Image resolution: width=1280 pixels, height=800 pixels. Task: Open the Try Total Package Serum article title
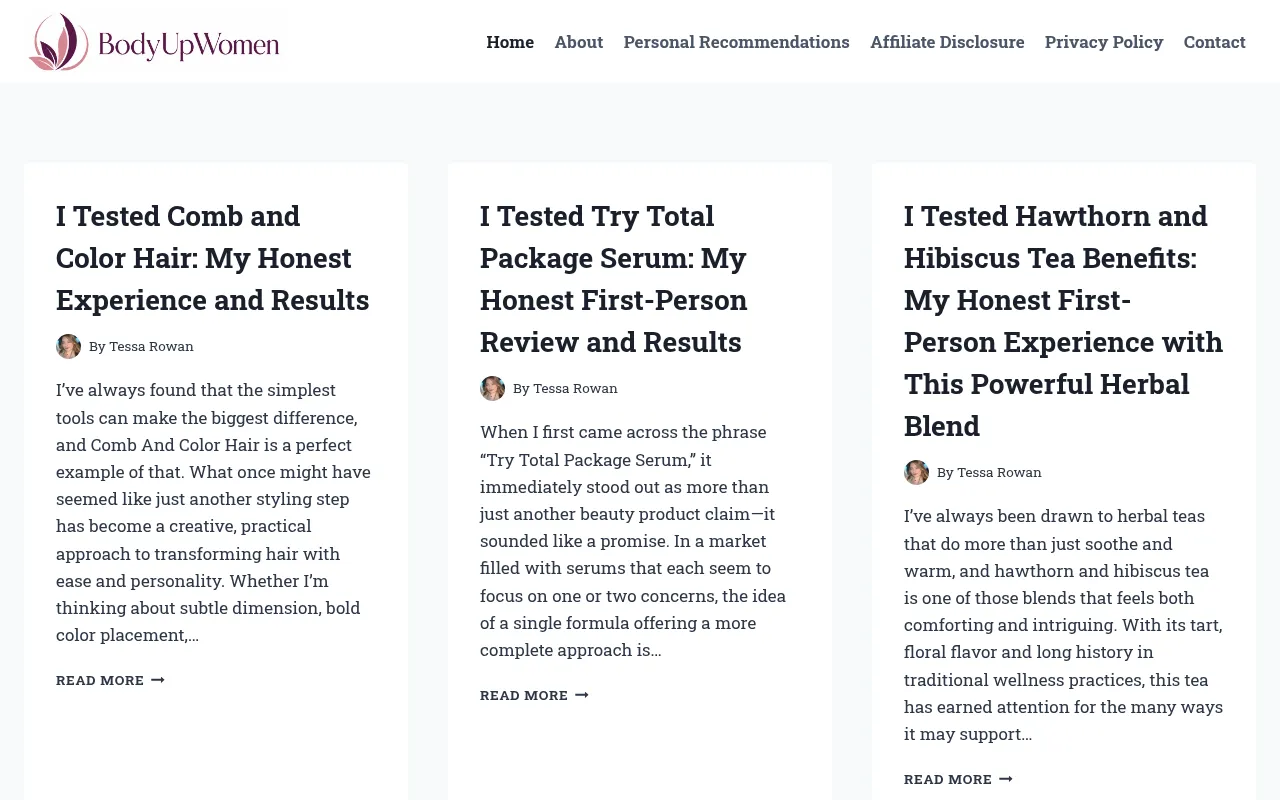pos(614,279)
